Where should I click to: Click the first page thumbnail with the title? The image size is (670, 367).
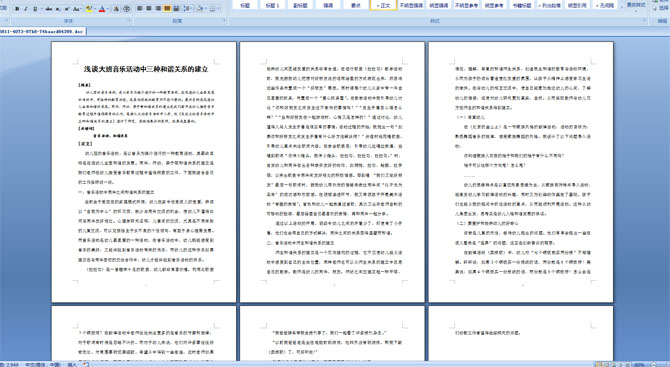(144, 172)
